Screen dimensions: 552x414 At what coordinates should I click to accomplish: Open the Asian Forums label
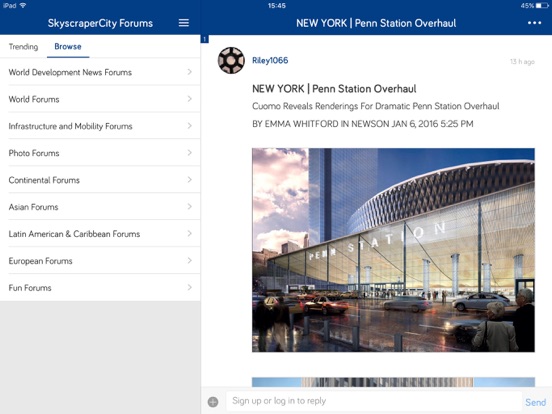pos(33,207)
